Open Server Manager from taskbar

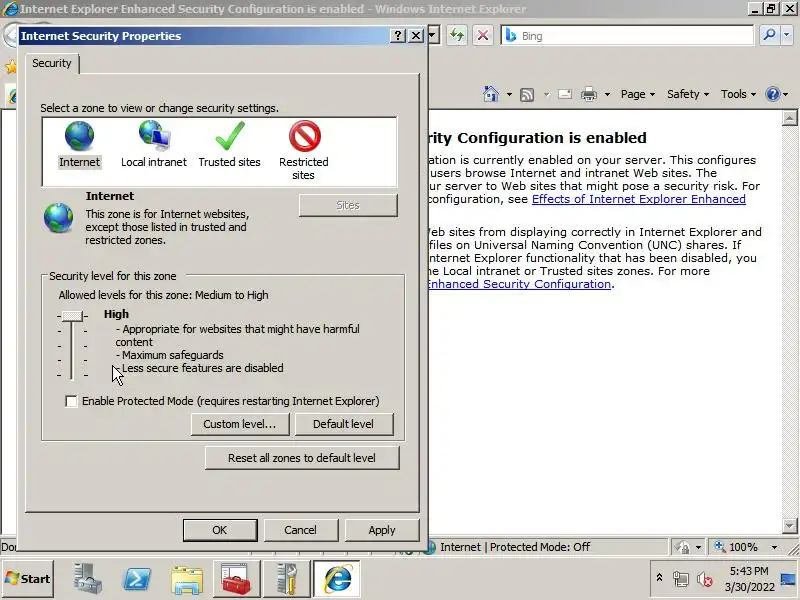click(x=87, y=579)
